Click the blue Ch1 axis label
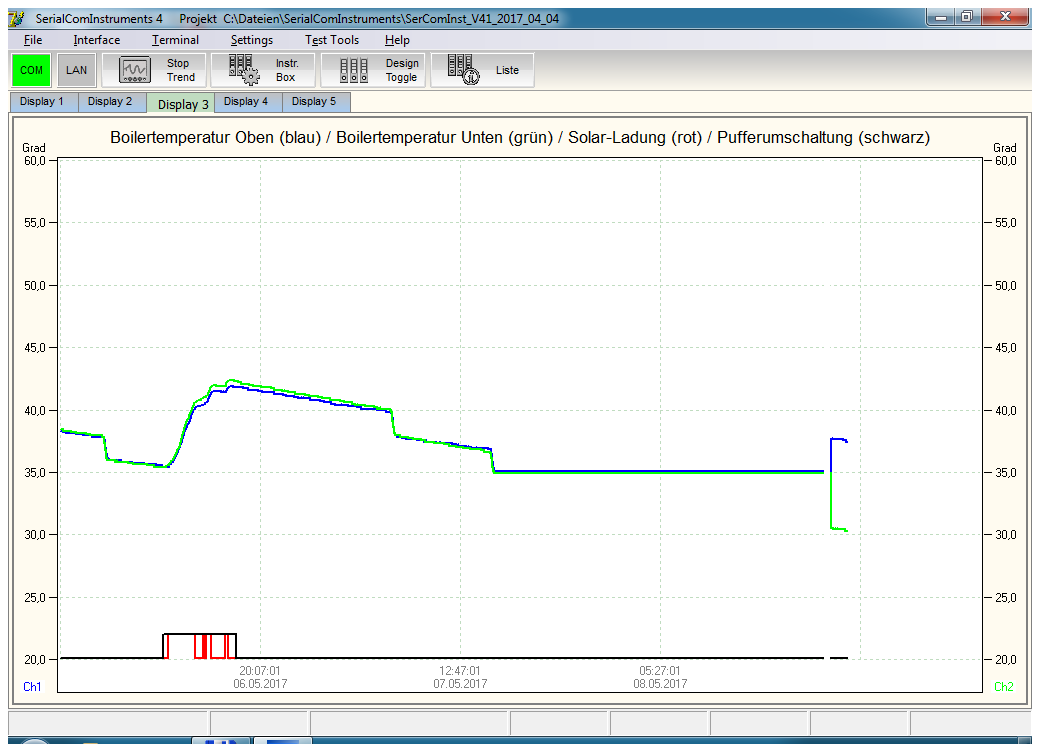 [x=32, y=687]
